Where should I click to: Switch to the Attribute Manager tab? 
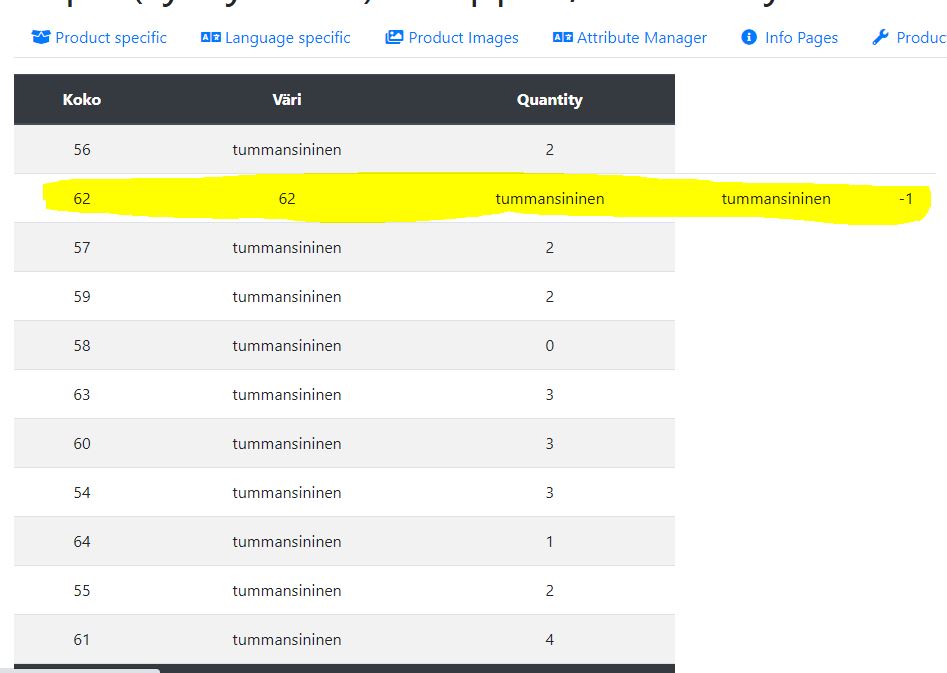[x=629, y=37]
